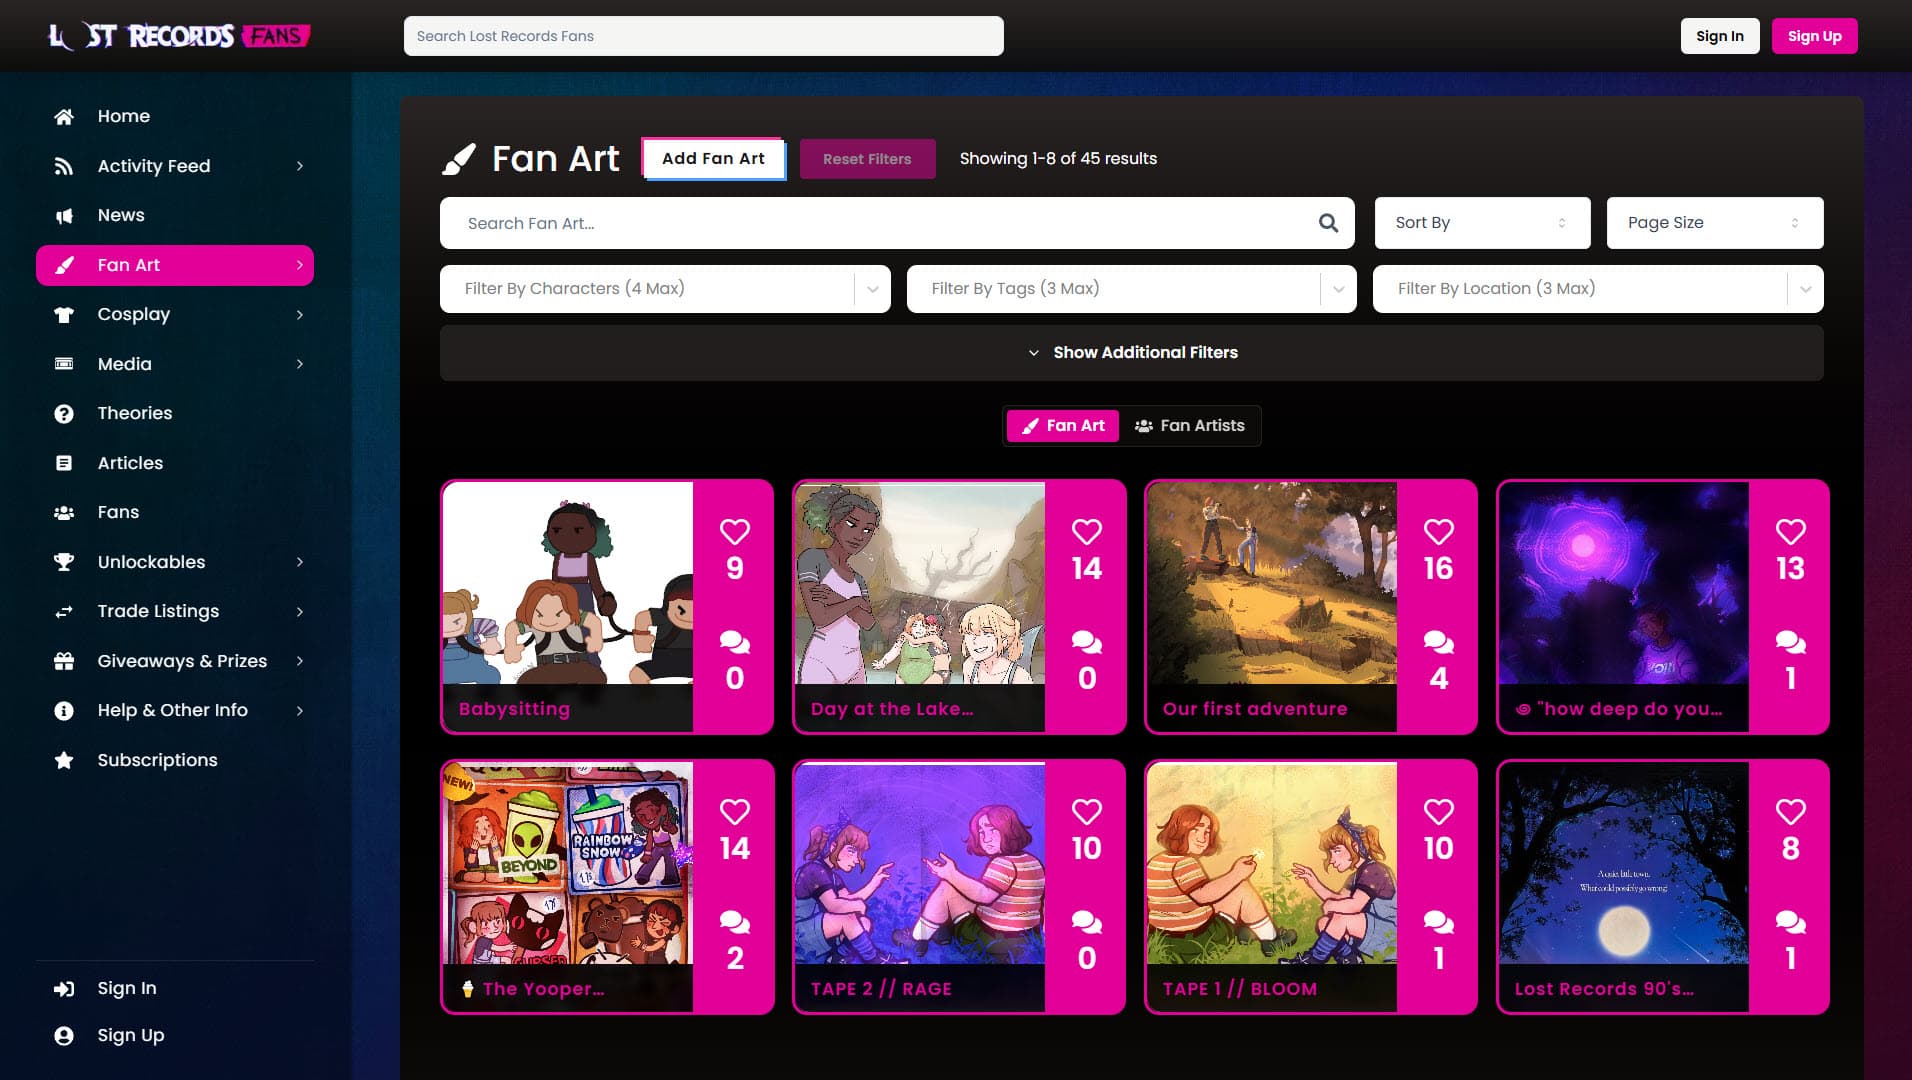Expand the Trade Listings chevron
Viewport: 1912px width, 1080px height.
click(x=299, y=612)
